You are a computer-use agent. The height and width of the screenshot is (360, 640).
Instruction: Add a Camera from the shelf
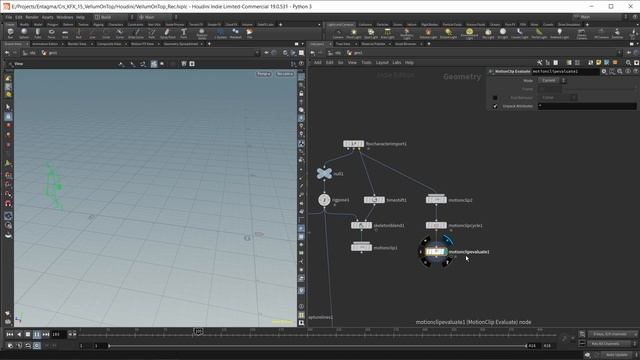[x=338, y=33]
